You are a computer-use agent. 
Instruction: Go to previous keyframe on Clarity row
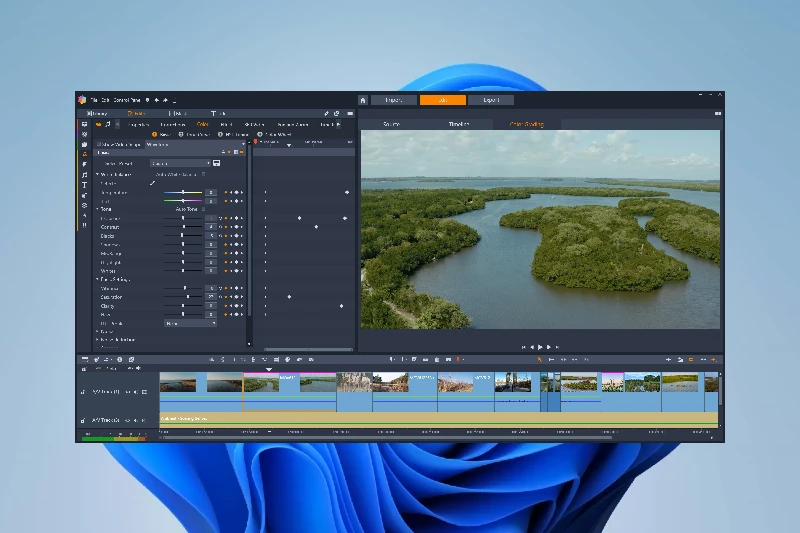pos(231,306)
